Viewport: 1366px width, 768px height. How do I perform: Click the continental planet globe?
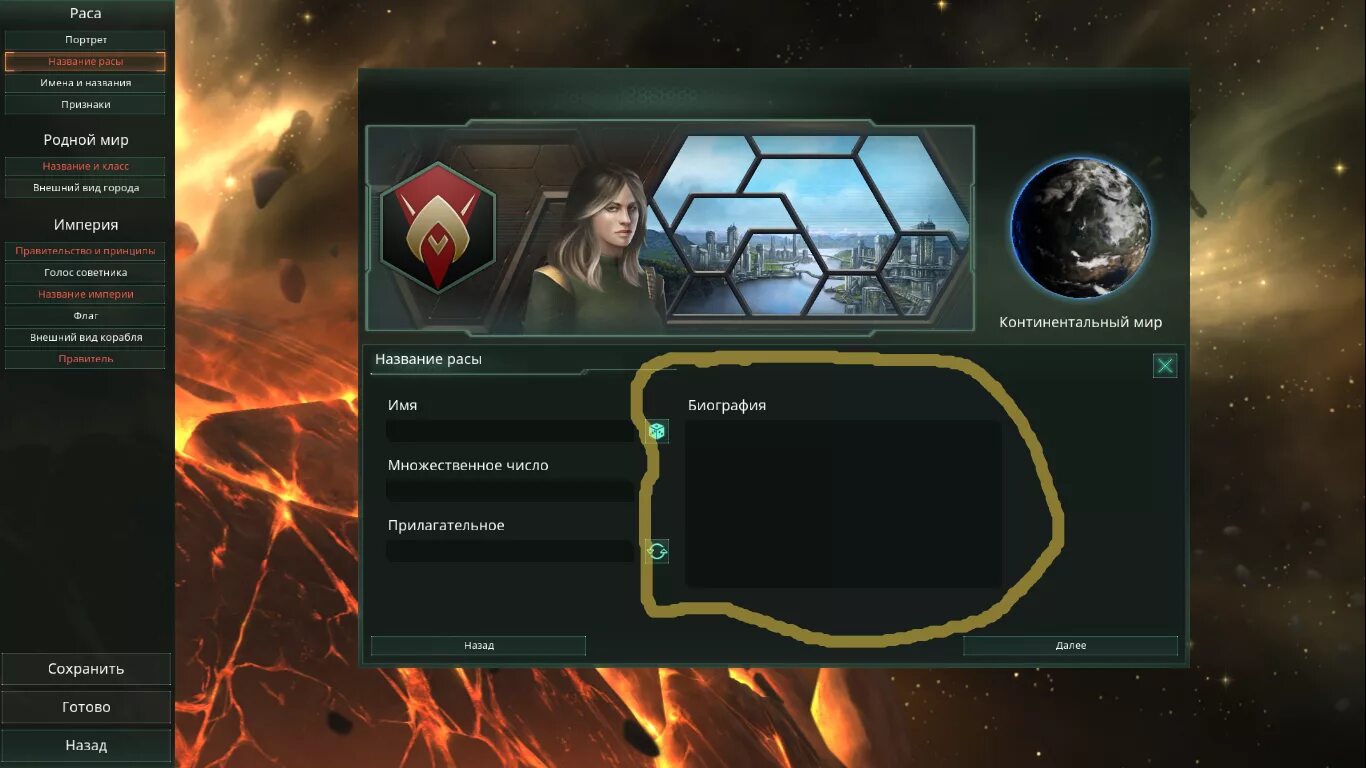tap(1080, 229)
